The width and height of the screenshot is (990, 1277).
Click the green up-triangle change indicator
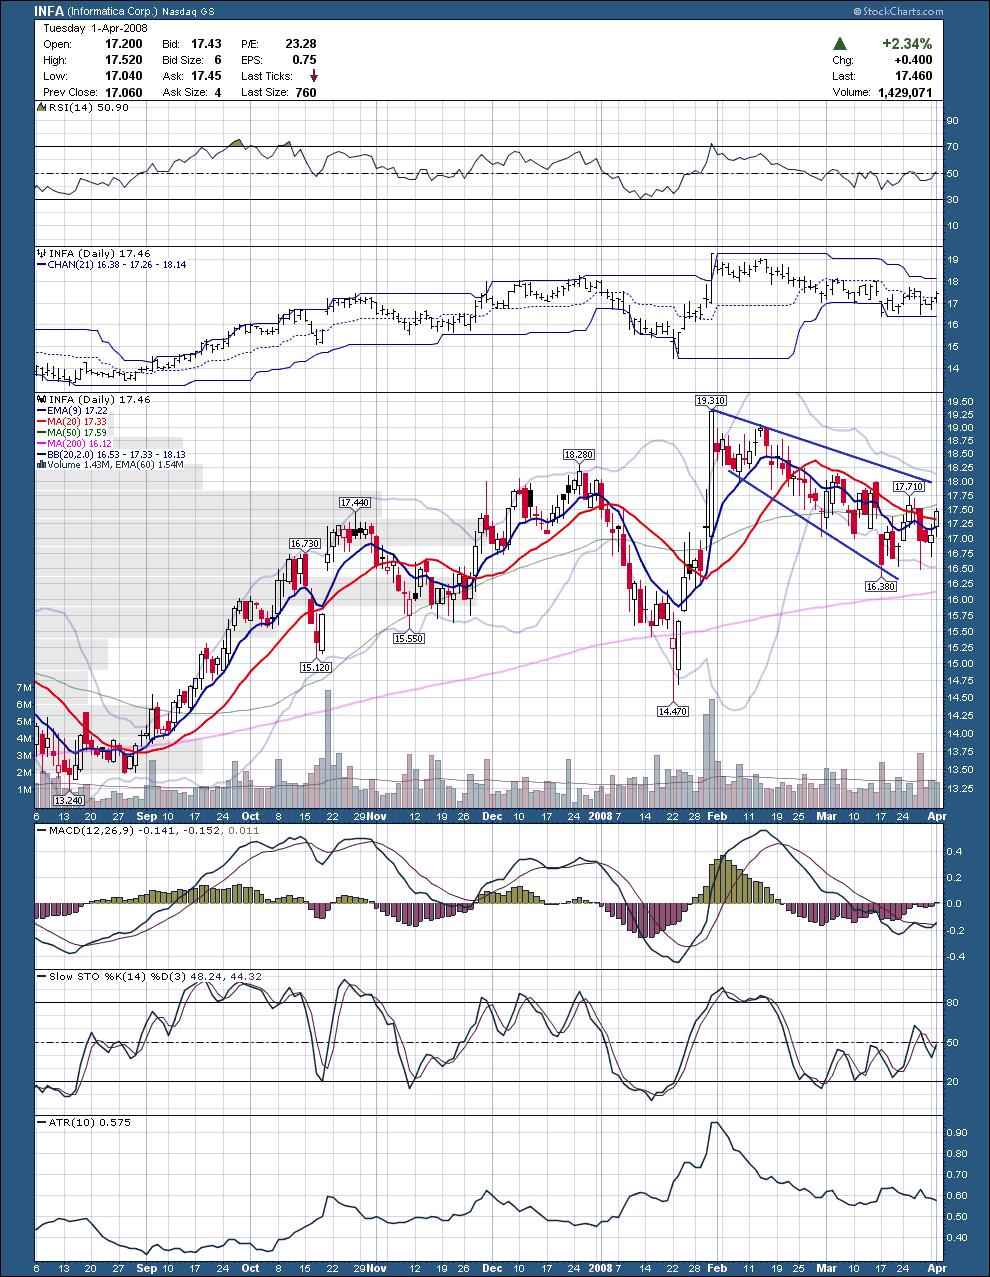click(x=841, y=44)
